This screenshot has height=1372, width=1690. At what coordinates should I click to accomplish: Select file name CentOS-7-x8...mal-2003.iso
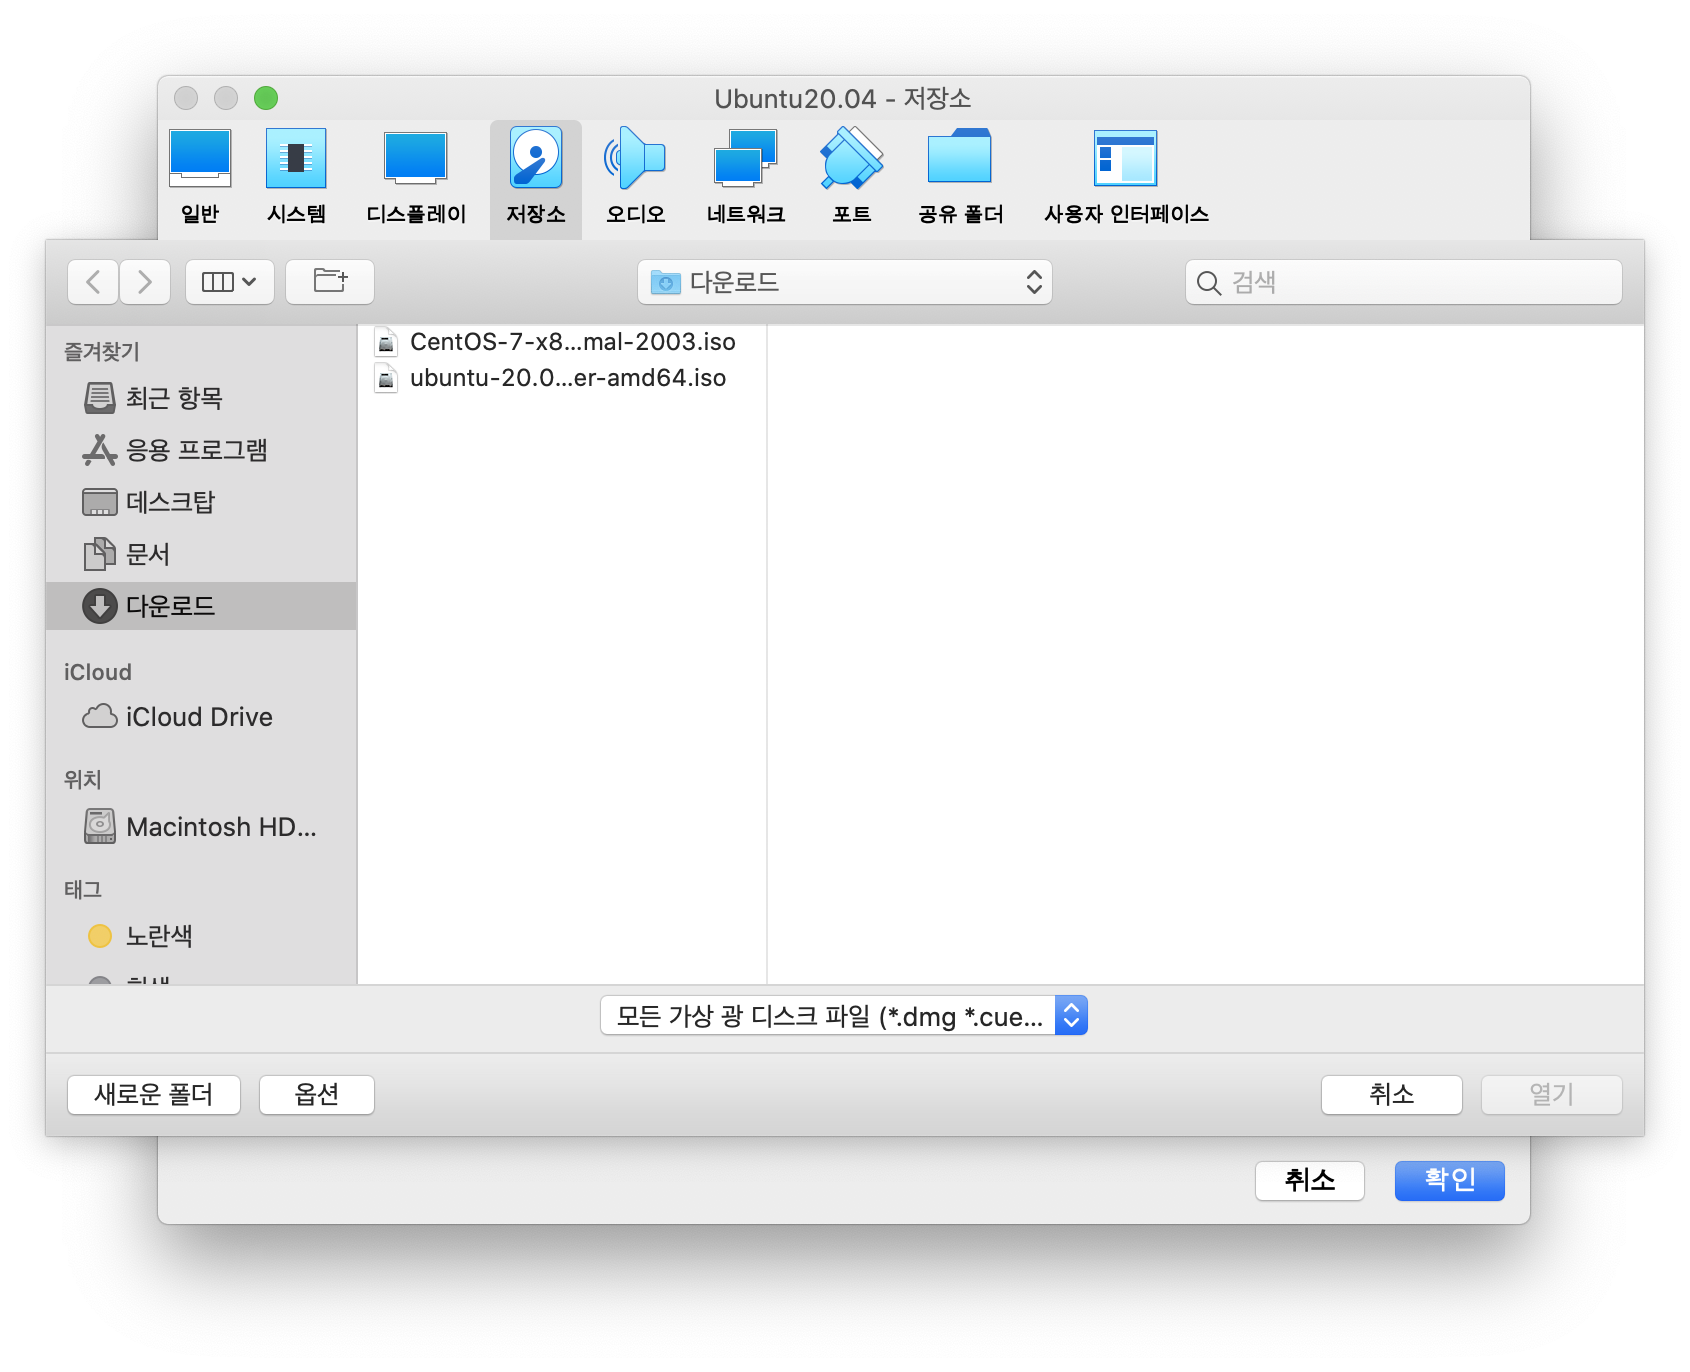pyautogui.click(x=573, y=342)
